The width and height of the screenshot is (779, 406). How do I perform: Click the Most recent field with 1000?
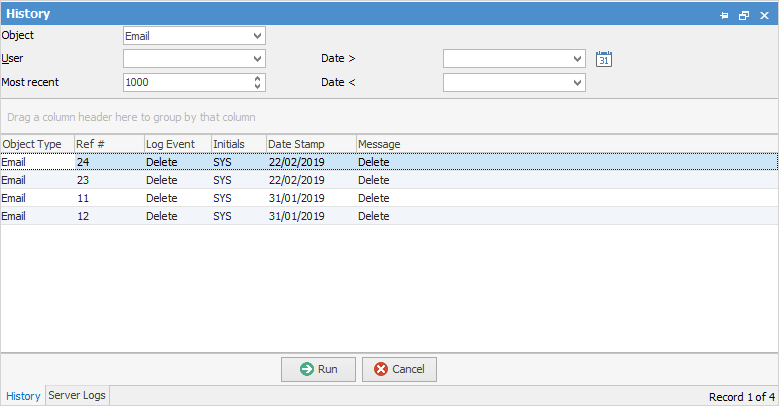point(185,83)
